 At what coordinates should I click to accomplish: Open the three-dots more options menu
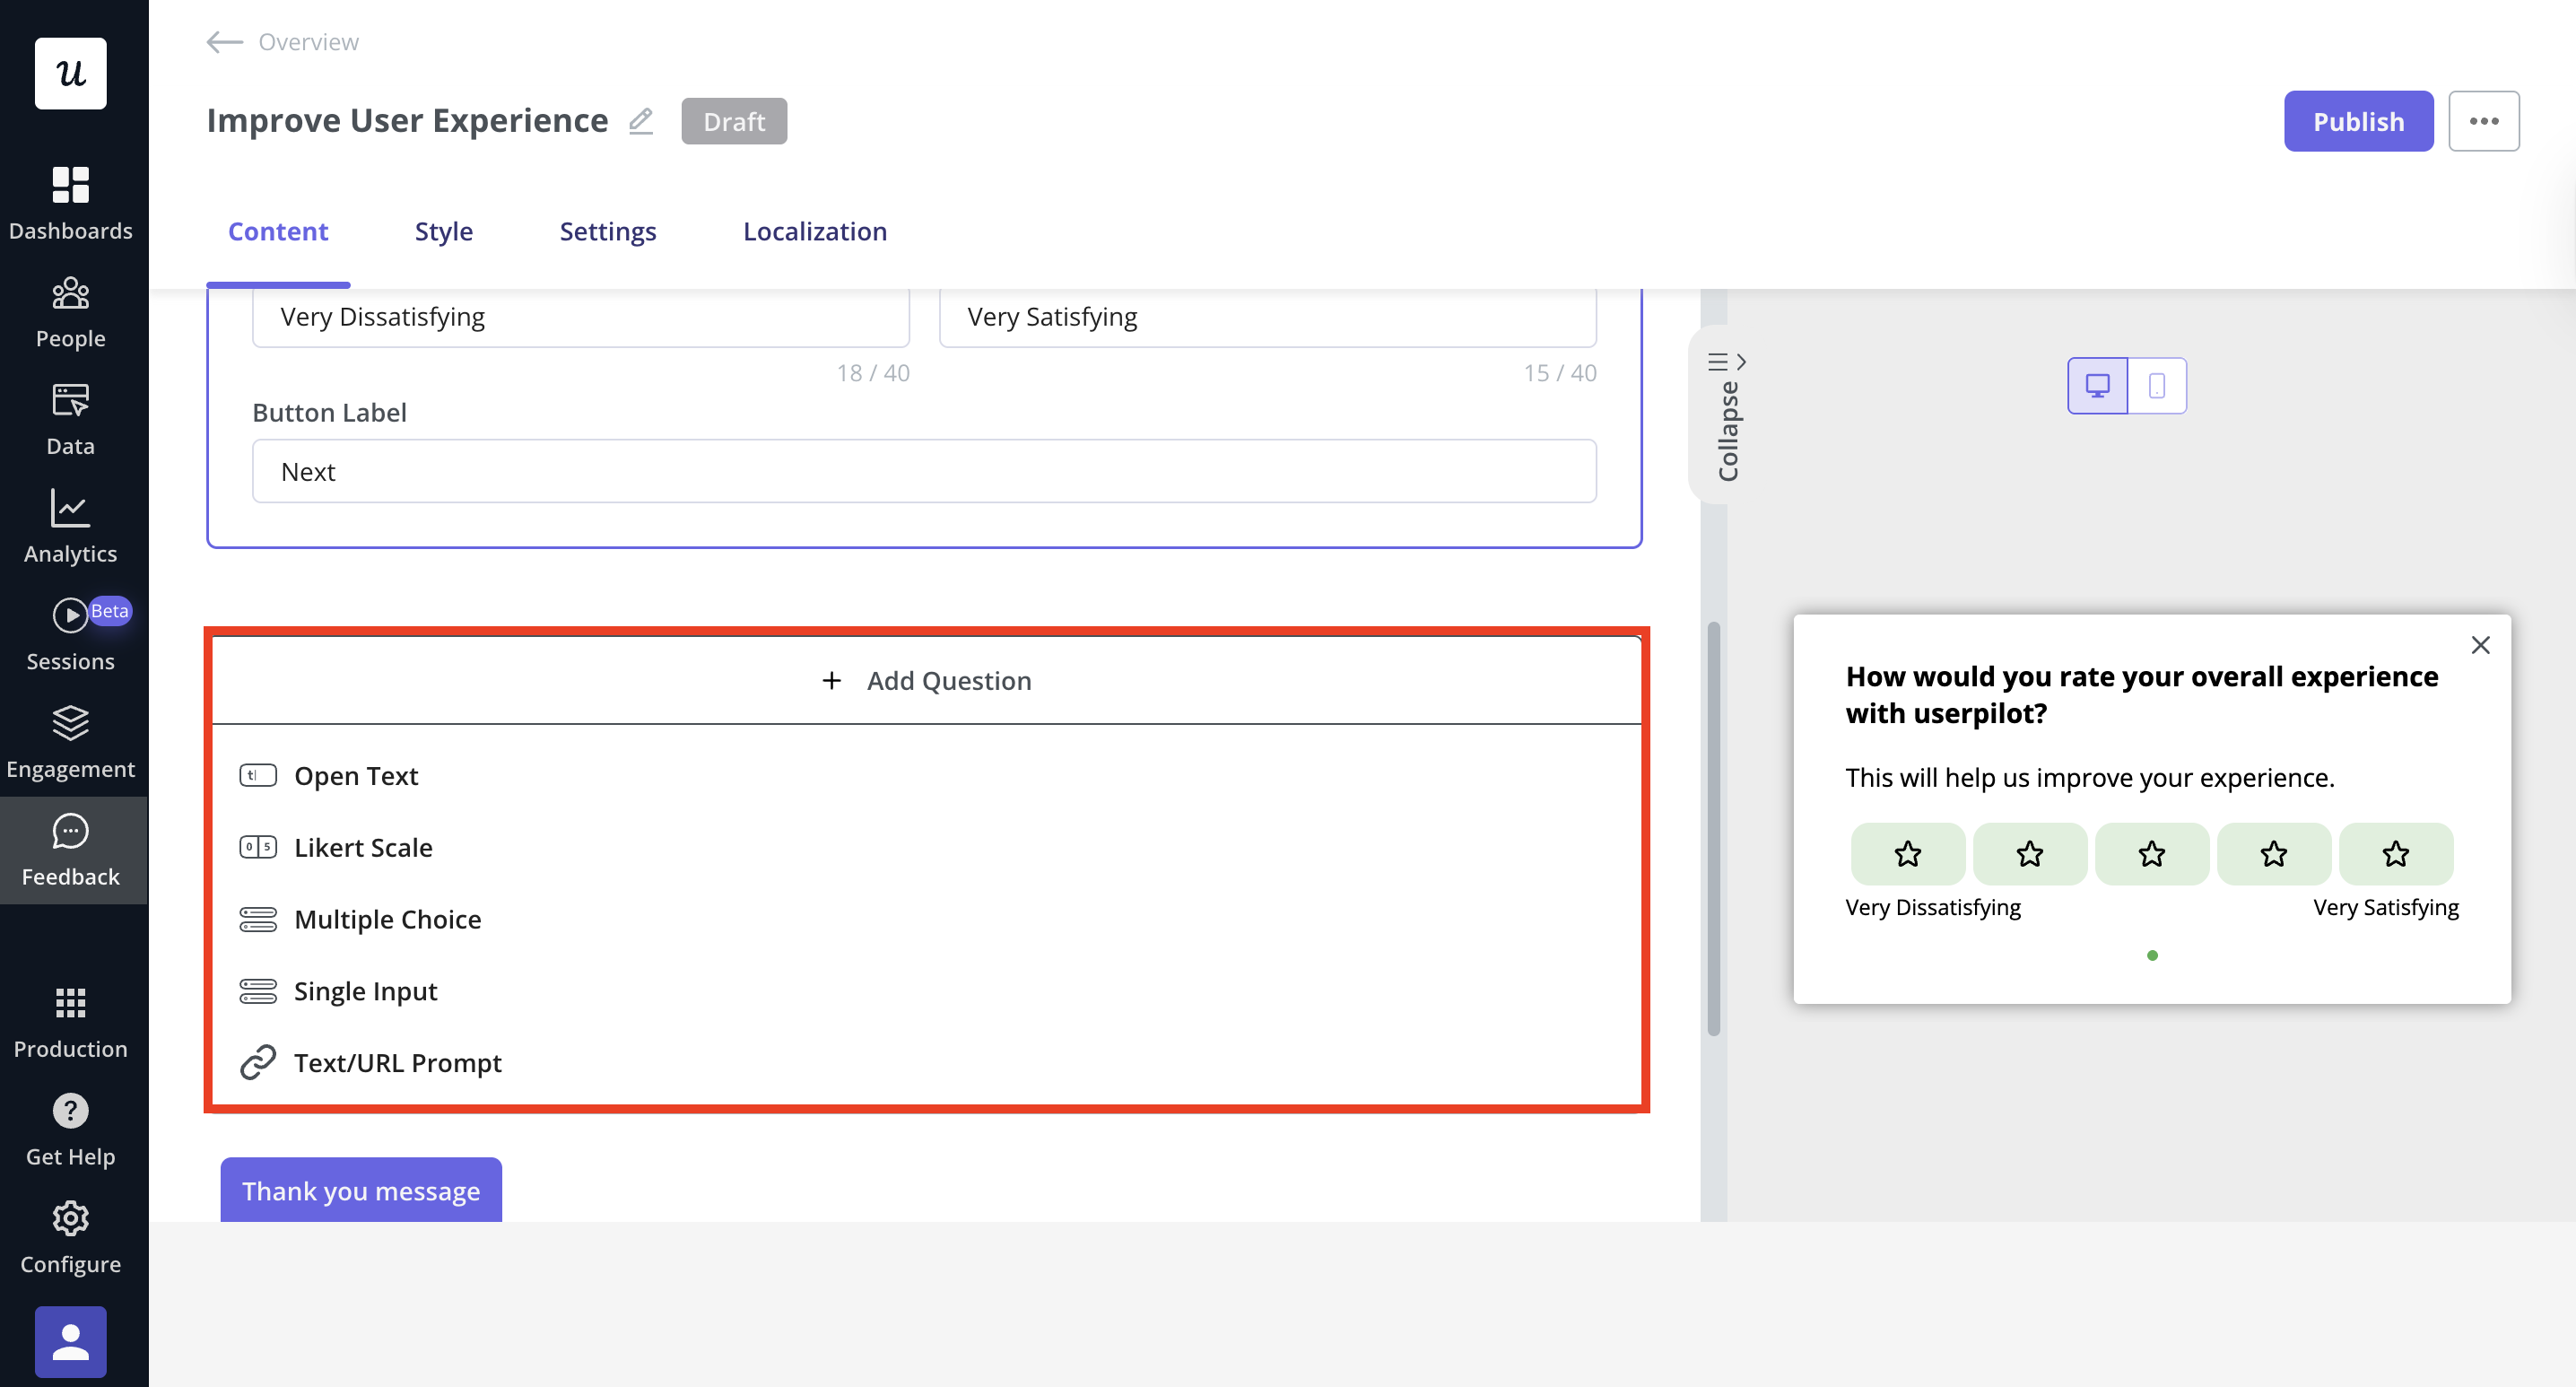tap(2483, 121)
